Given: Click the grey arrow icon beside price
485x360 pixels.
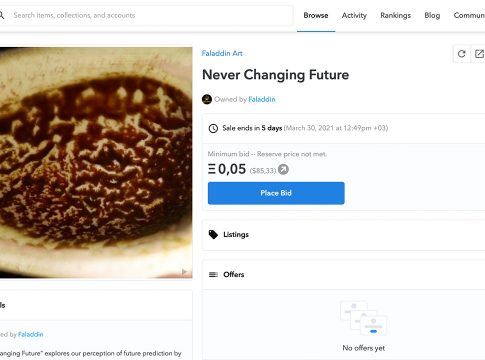Looking at the screenshot, I should coord(283,170).
